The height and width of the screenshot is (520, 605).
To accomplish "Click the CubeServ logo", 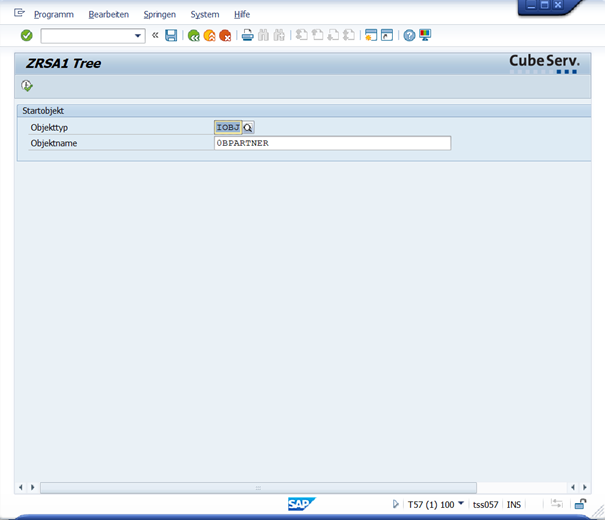I will tap(544, 63).
